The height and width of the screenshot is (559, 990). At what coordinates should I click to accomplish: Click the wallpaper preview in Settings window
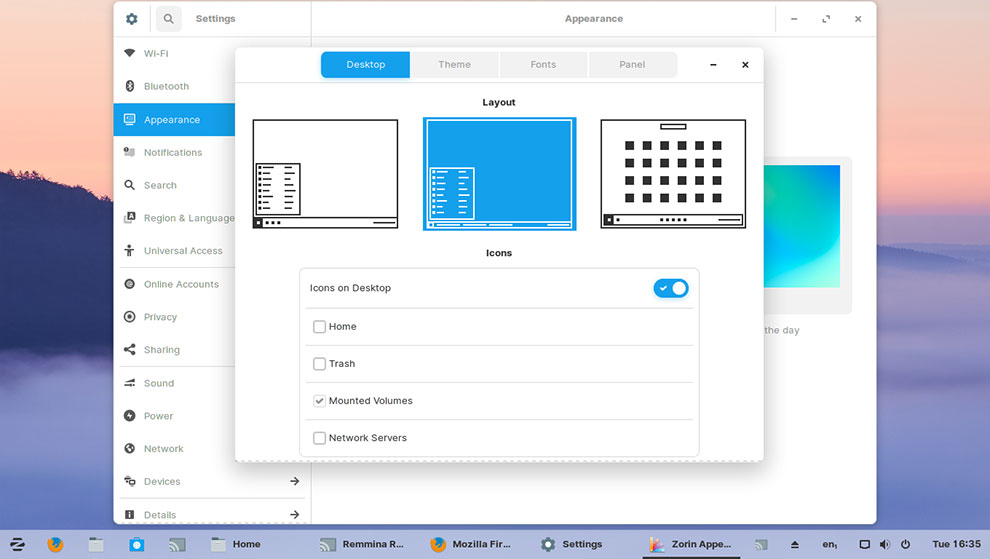pyautogui.click(x=802, y=226)
